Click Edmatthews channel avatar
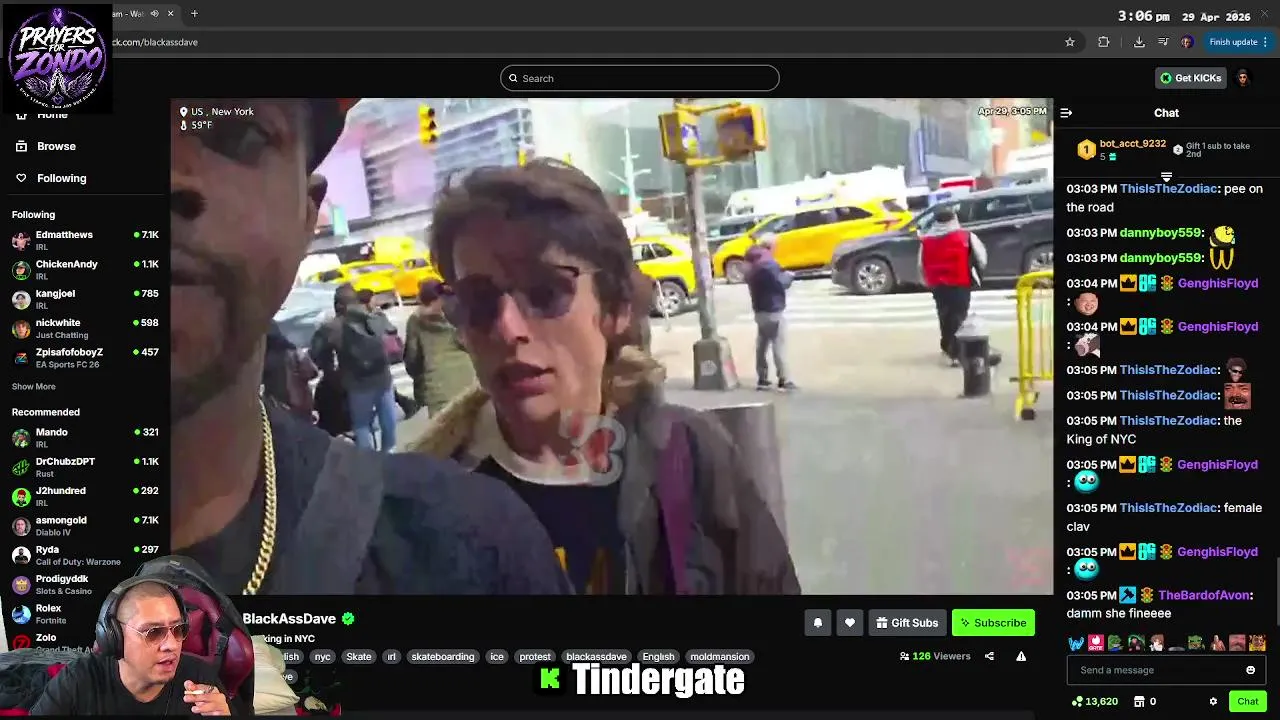This screenshot has height=720, width=1280. pyautogui.click(x=21, y=240)
